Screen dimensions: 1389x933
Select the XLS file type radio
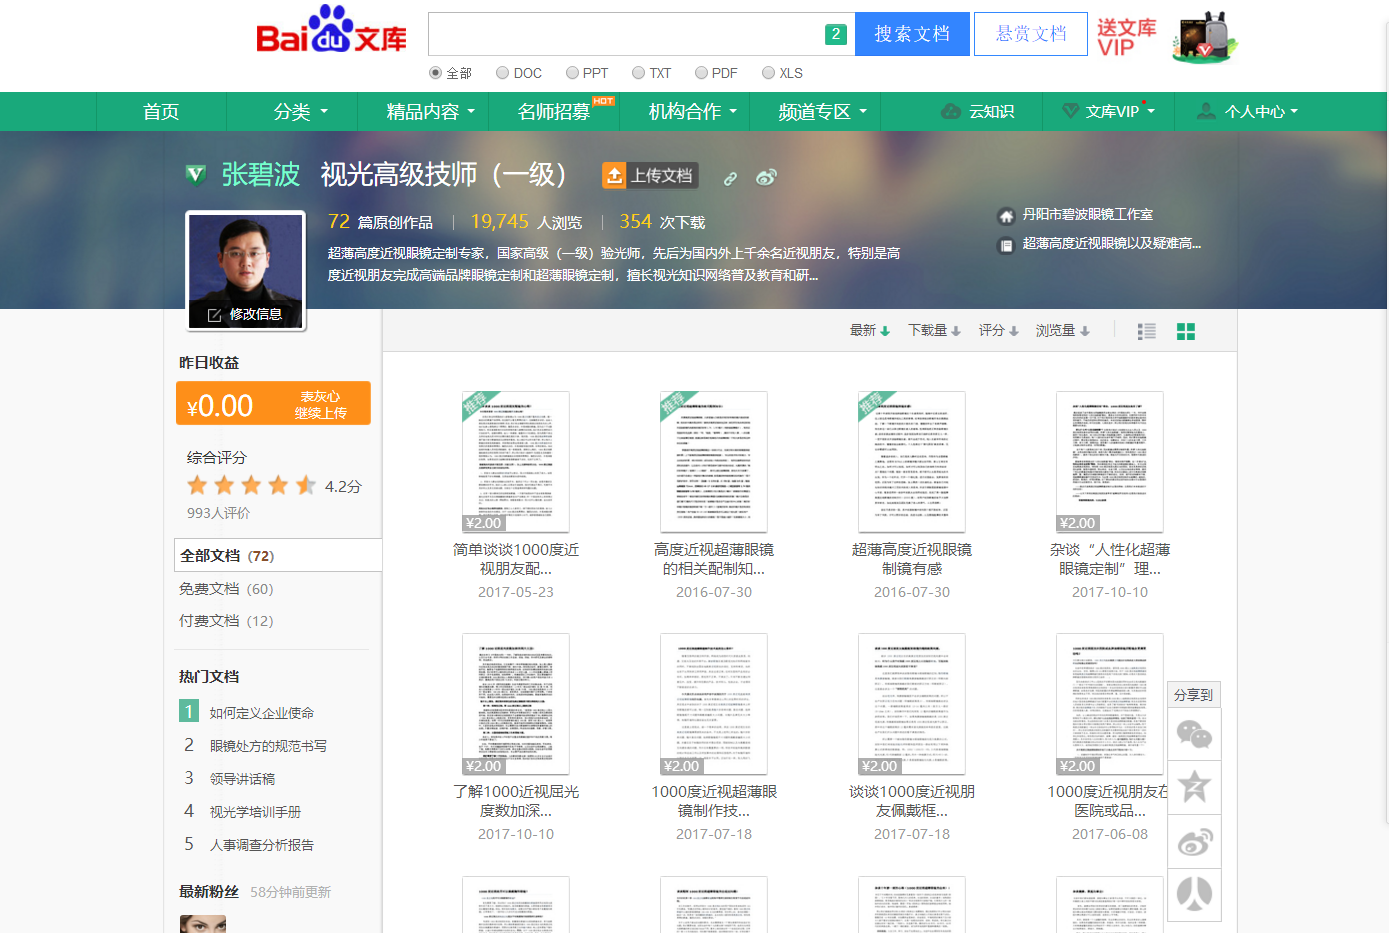coord(768,73)
